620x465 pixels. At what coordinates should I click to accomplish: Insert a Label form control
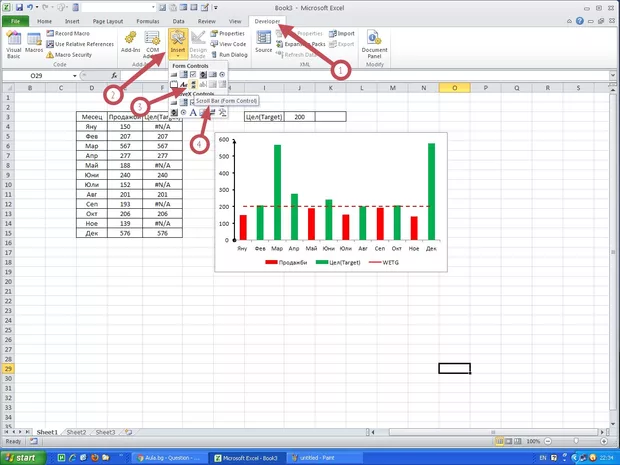[183, 84]
